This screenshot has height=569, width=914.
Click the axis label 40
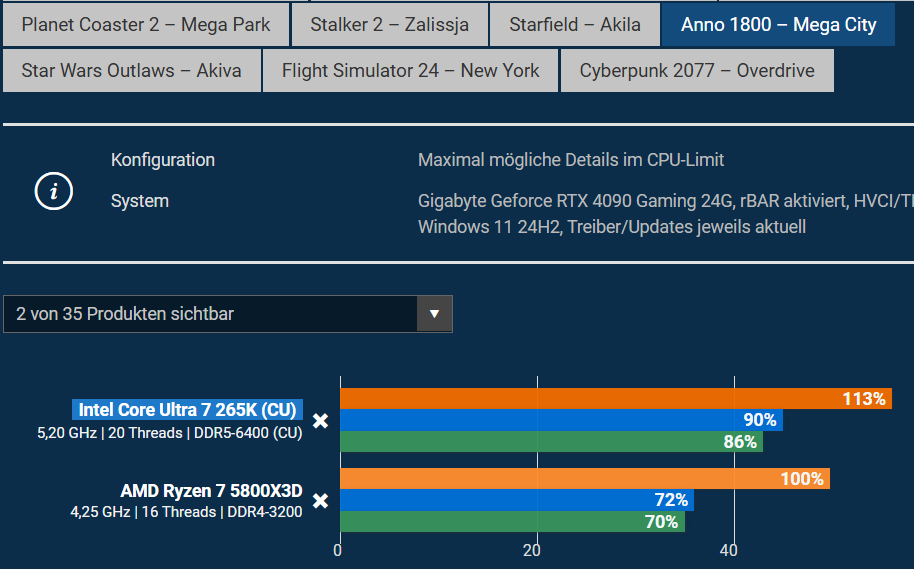click(x=729, y=550)
